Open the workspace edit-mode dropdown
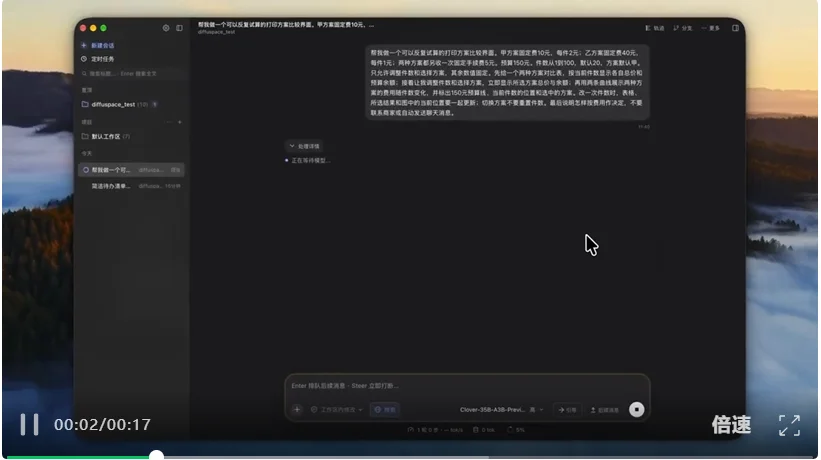The image size is (821, 460). [336, 410]
